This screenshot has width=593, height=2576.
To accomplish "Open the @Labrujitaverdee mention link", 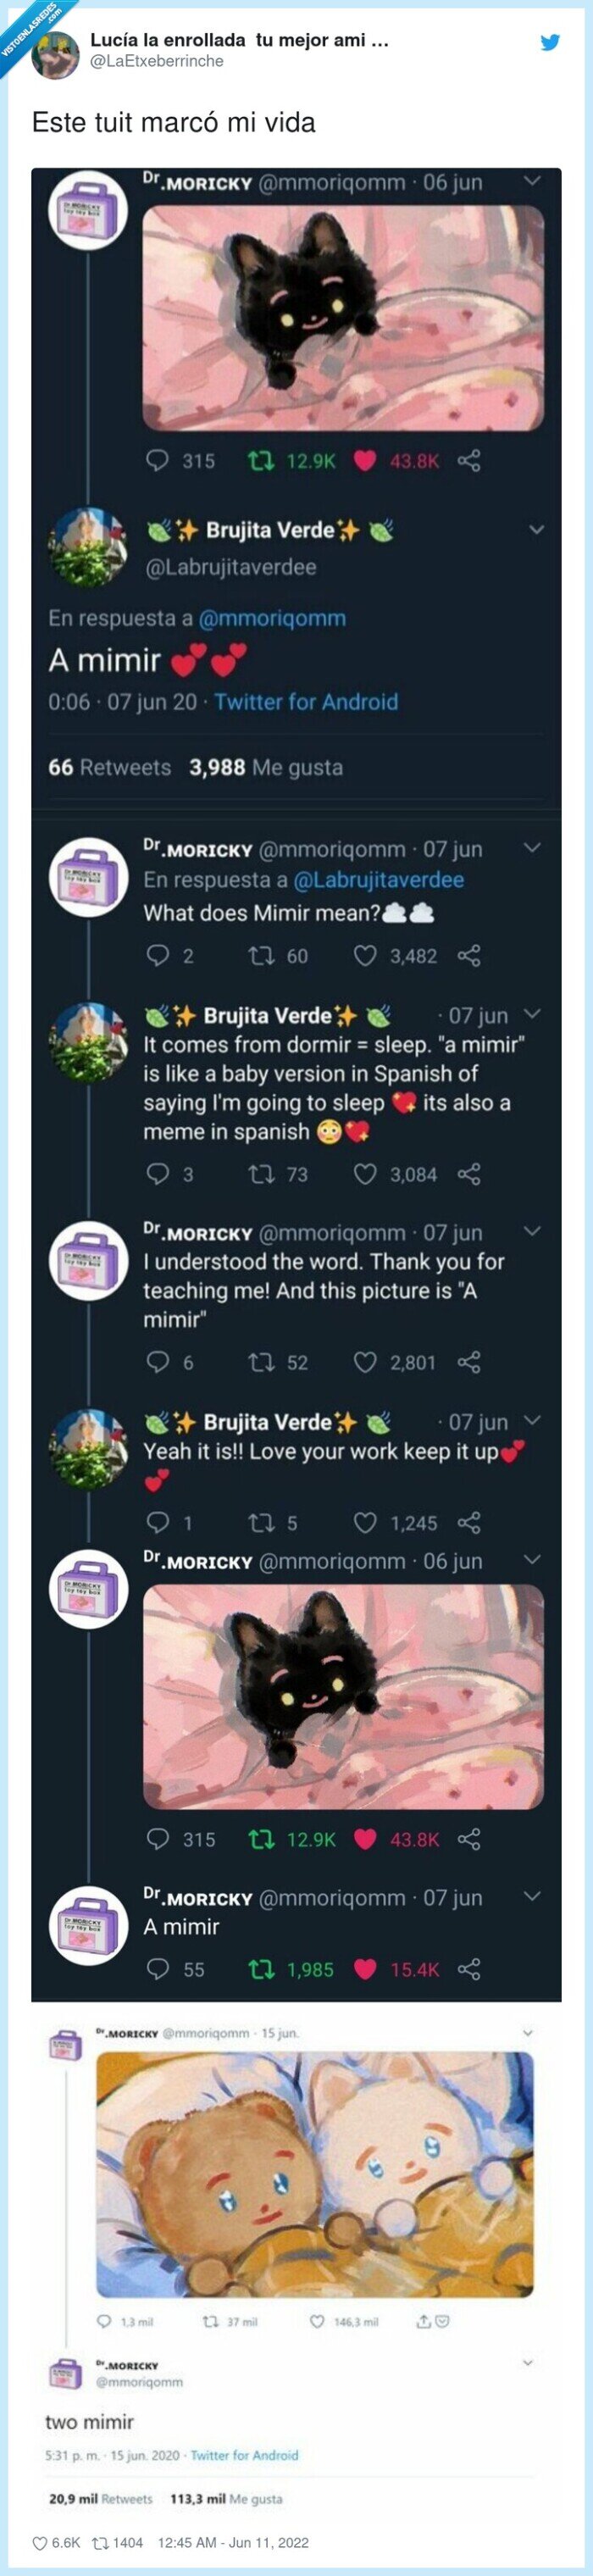I will pos(378,880).
